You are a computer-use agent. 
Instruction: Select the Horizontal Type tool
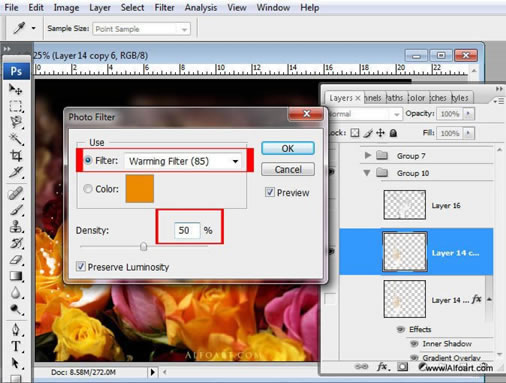(15, 346)
